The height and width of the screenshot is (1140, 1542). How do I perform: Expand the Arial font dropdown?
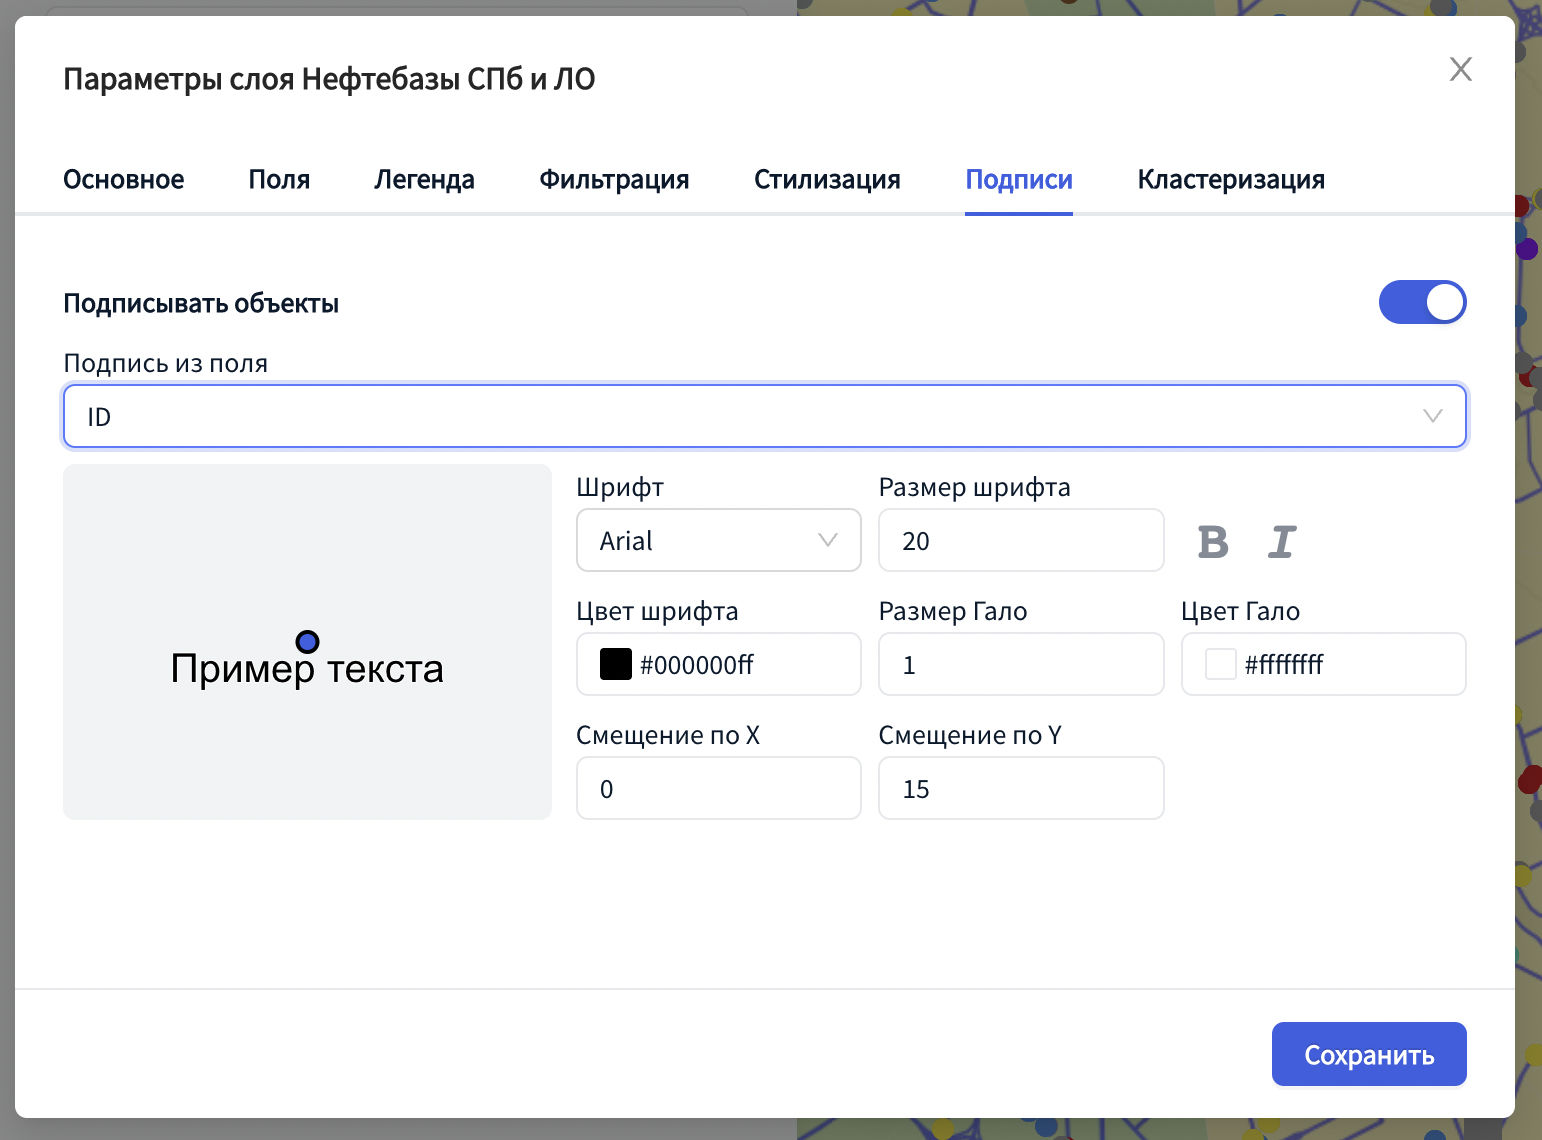click(x=718, y=541)
